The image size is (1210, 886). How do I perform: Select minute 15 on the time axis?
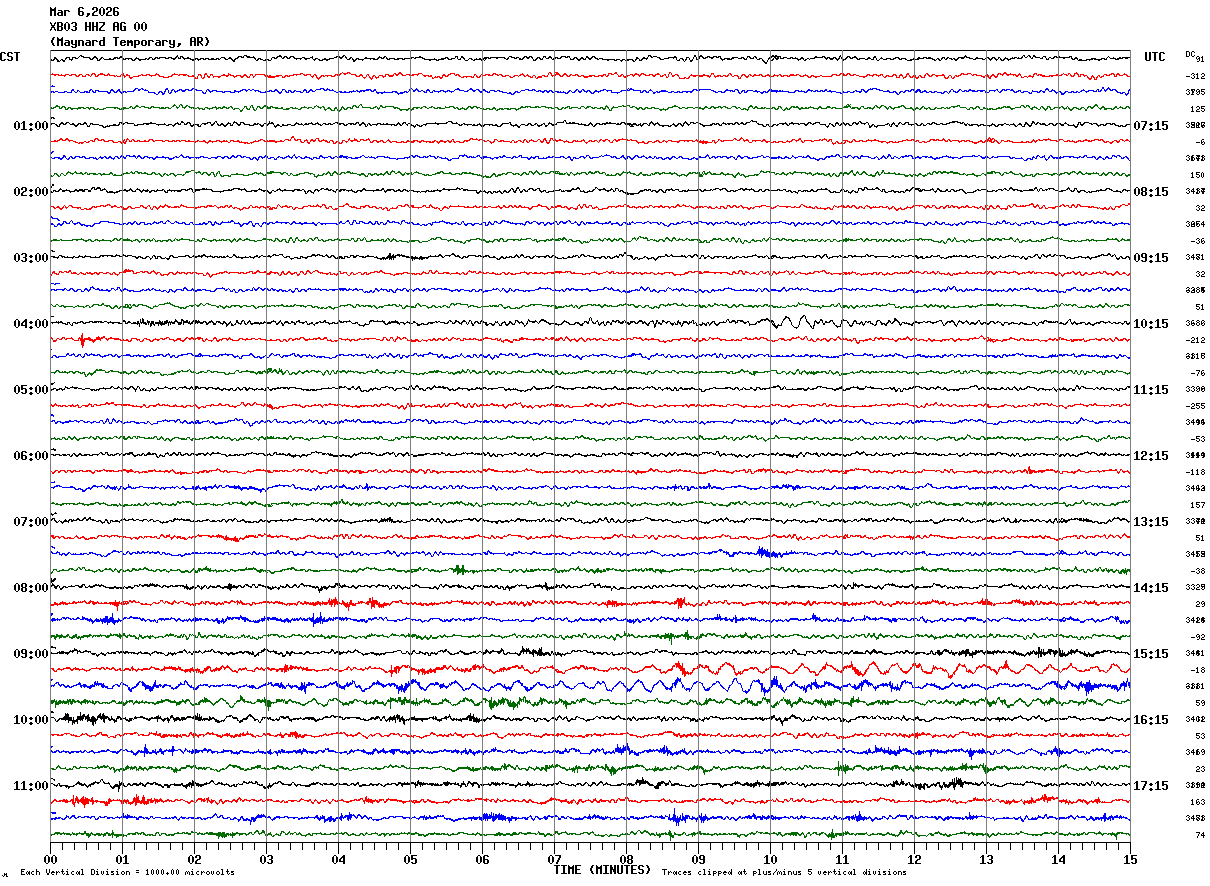coord(1129,860)
